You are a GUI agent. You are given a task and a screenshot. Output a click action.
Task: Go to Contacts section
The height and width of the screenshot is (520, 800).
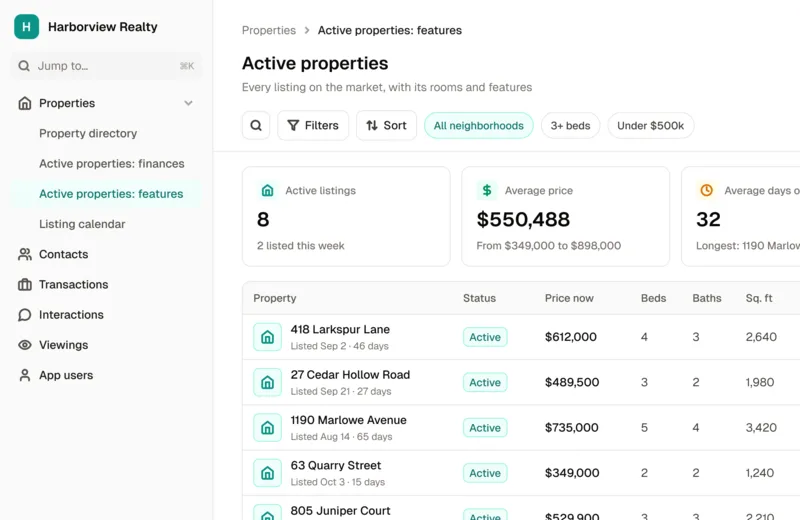point(106,254)
